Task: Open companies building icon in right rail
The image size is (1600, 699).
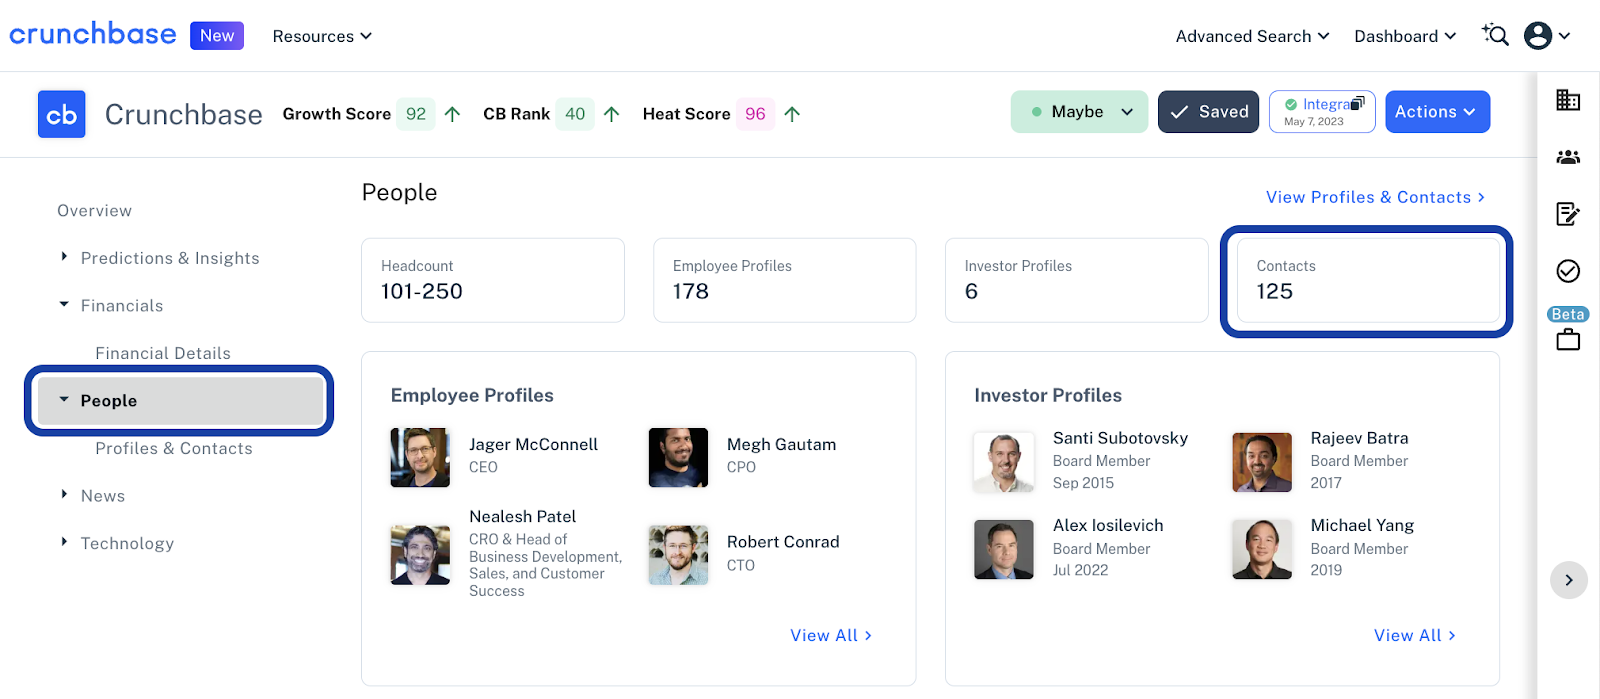Action: click(x=1568, y=100)
